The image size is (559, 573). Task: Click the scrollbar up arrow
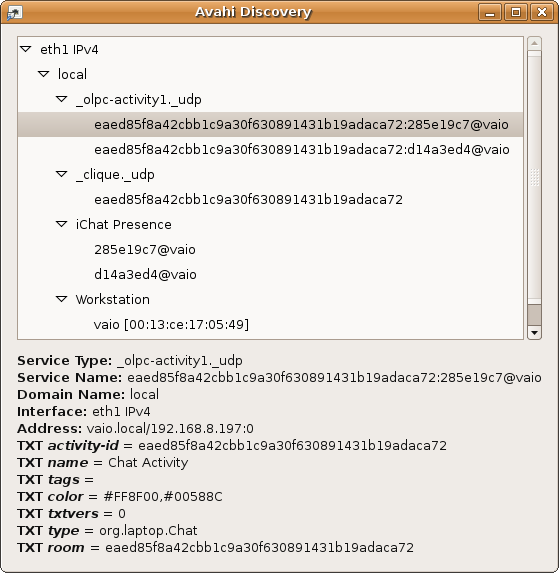(x=535, y=43)
